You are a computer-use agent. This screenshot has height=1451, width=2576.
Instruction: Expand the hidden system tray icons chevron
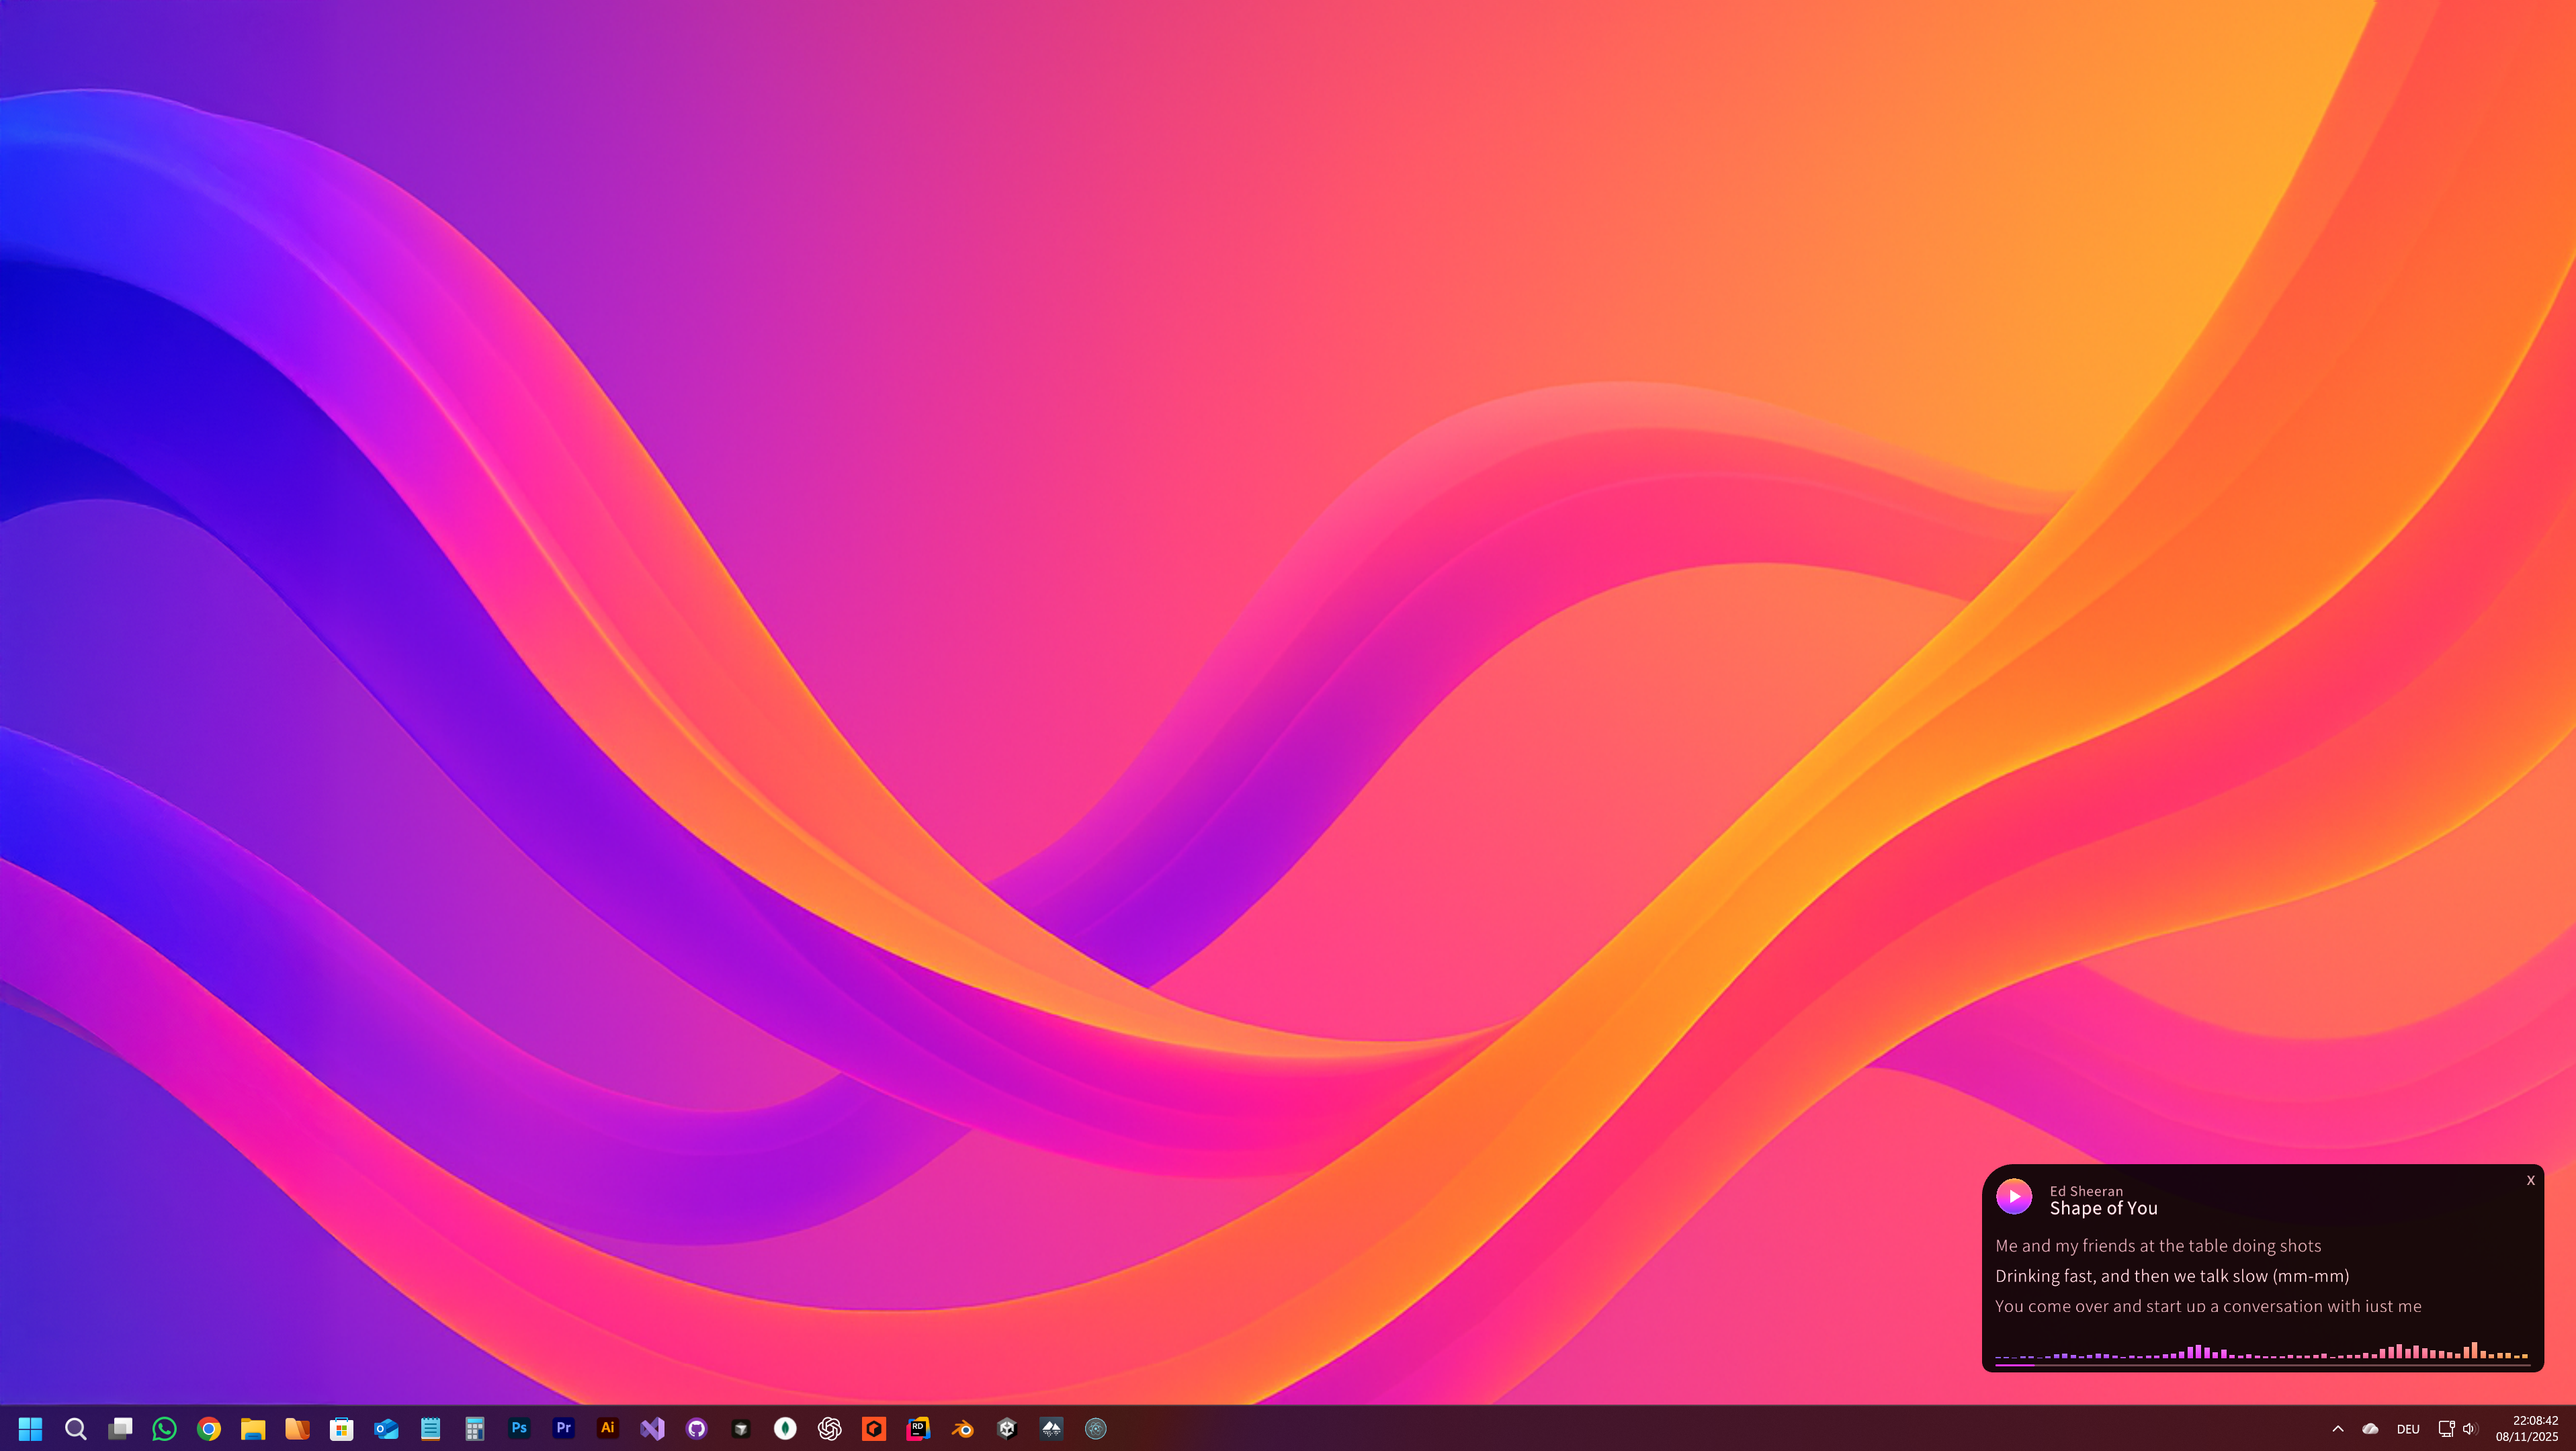click(2337, 1428)
